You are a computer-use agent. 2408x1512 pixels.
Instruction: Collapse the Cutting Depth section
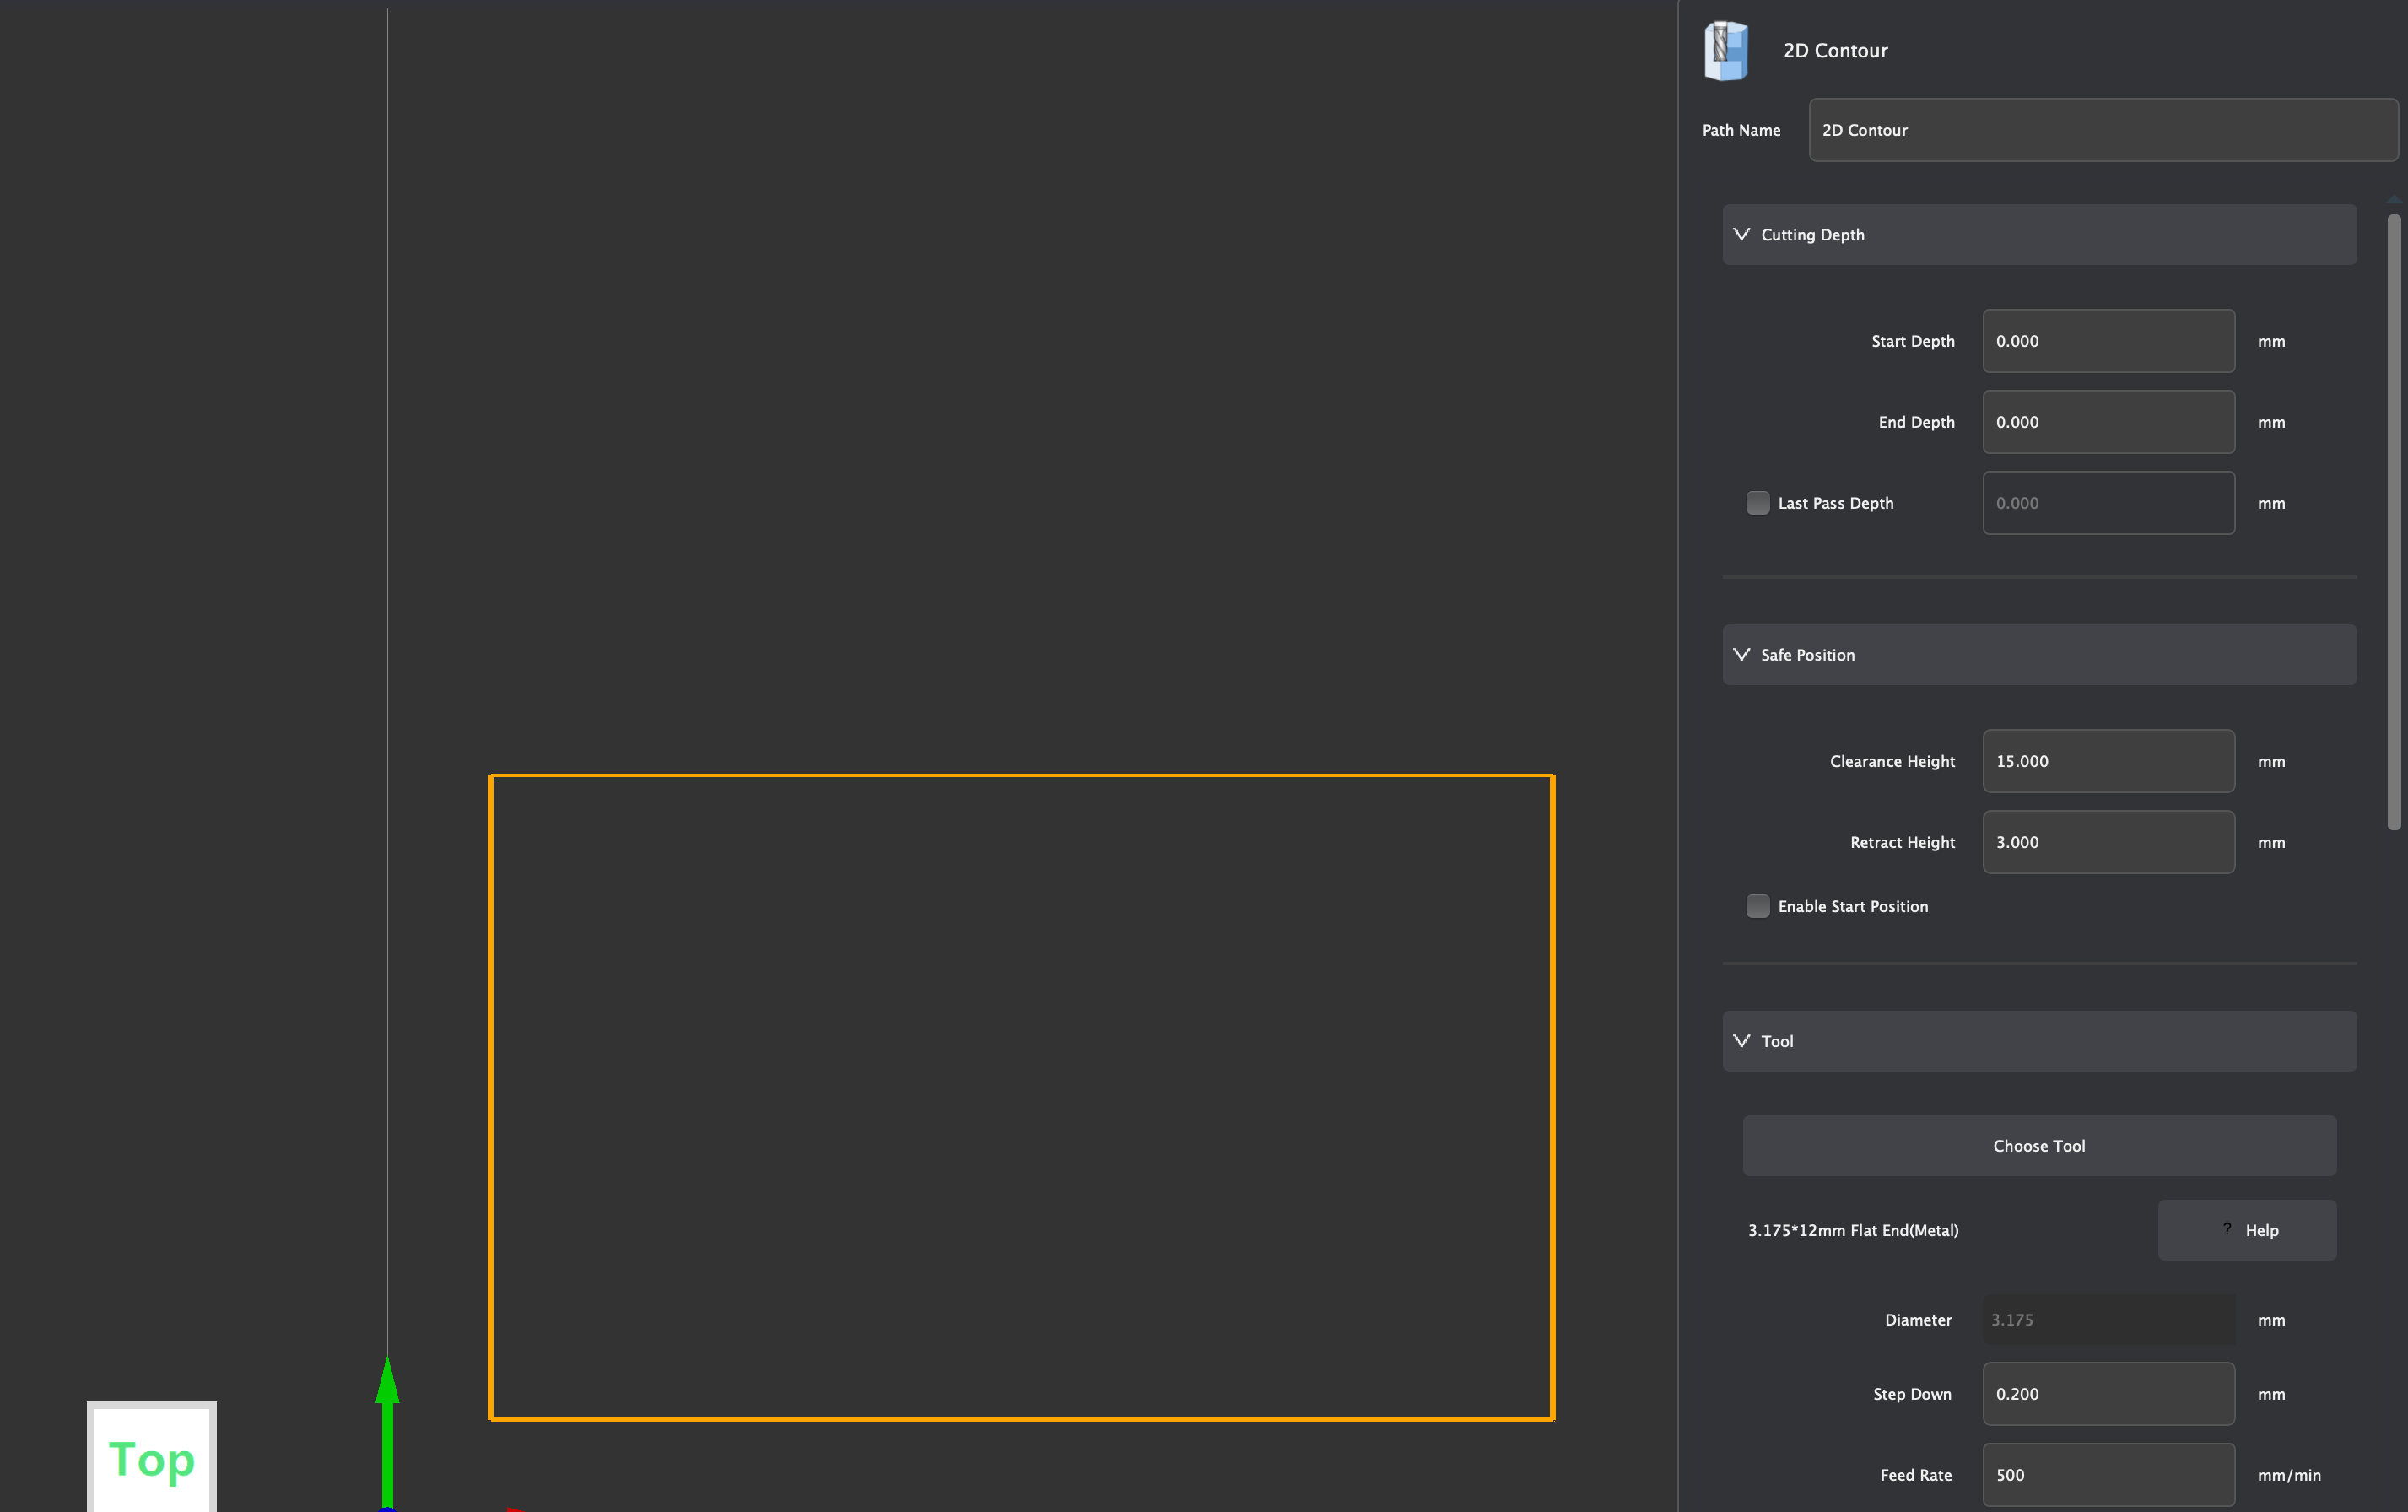[1742, 234]
